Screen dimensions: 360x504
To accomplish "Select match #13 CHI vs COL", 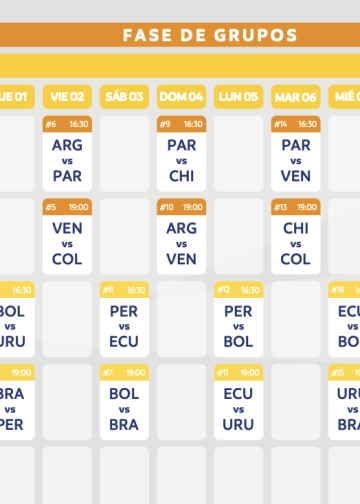I will click(296, 236).
